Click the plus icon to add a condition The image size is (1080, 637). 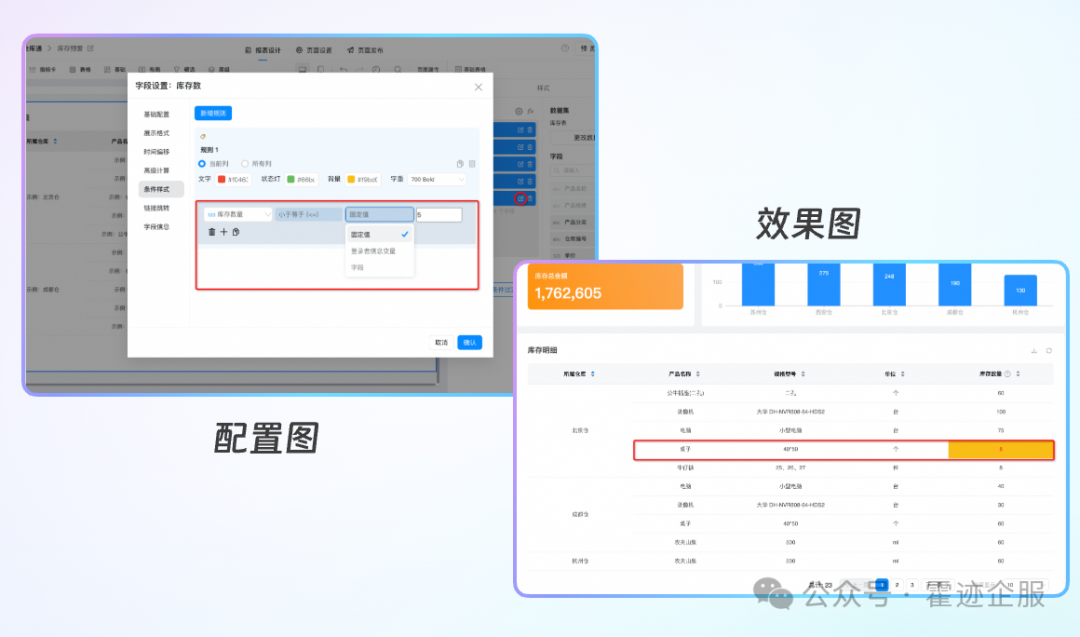pos(223,232)
